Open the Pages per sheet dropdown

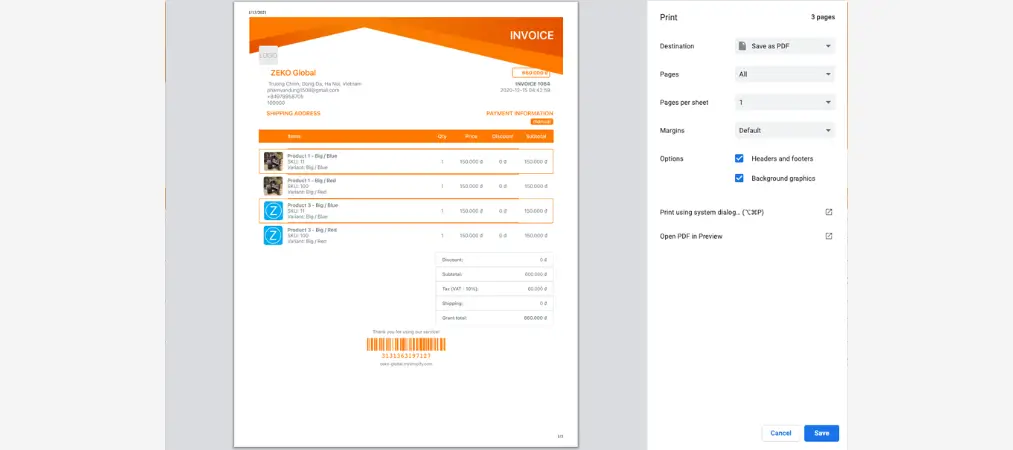785,102
